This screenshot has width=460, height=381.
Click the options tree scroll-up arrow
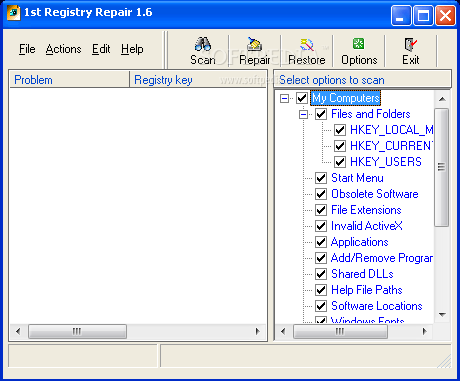pos(442,99)
